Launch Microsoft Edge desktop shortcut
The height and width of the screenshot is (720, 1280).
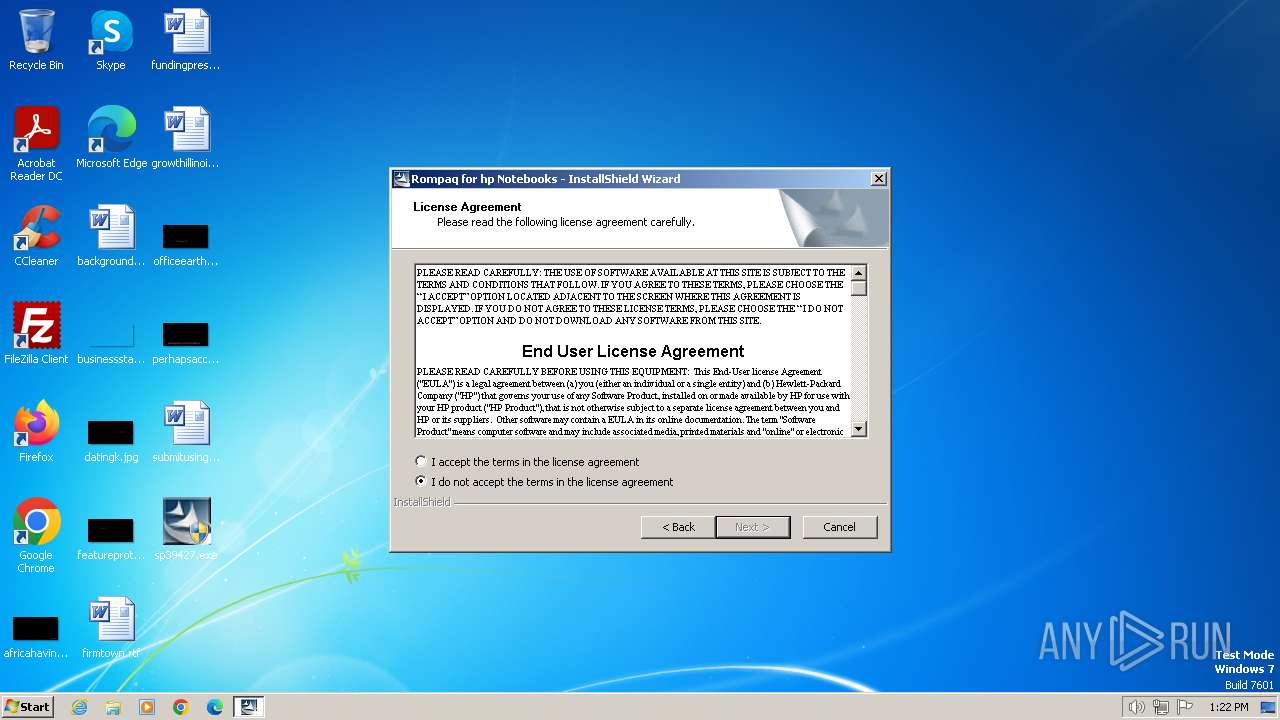tap(111, 137)
